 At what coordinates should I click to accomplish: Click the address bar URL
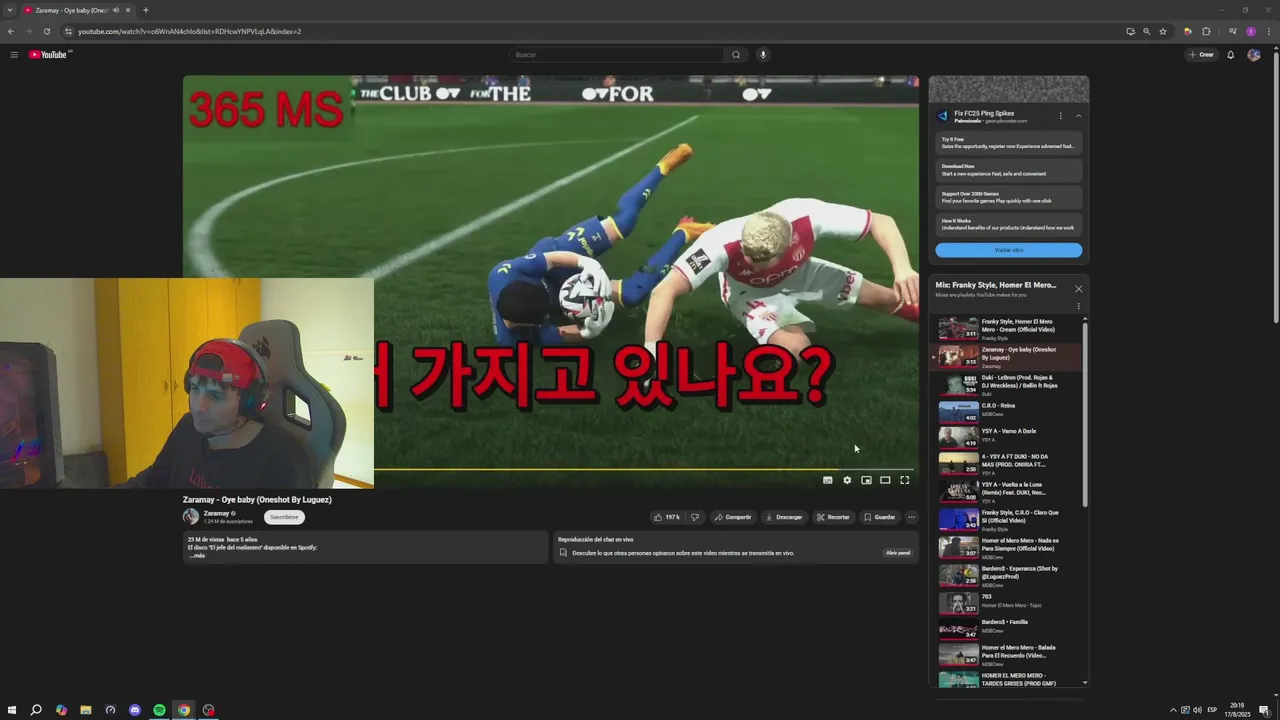coord(190,31)
